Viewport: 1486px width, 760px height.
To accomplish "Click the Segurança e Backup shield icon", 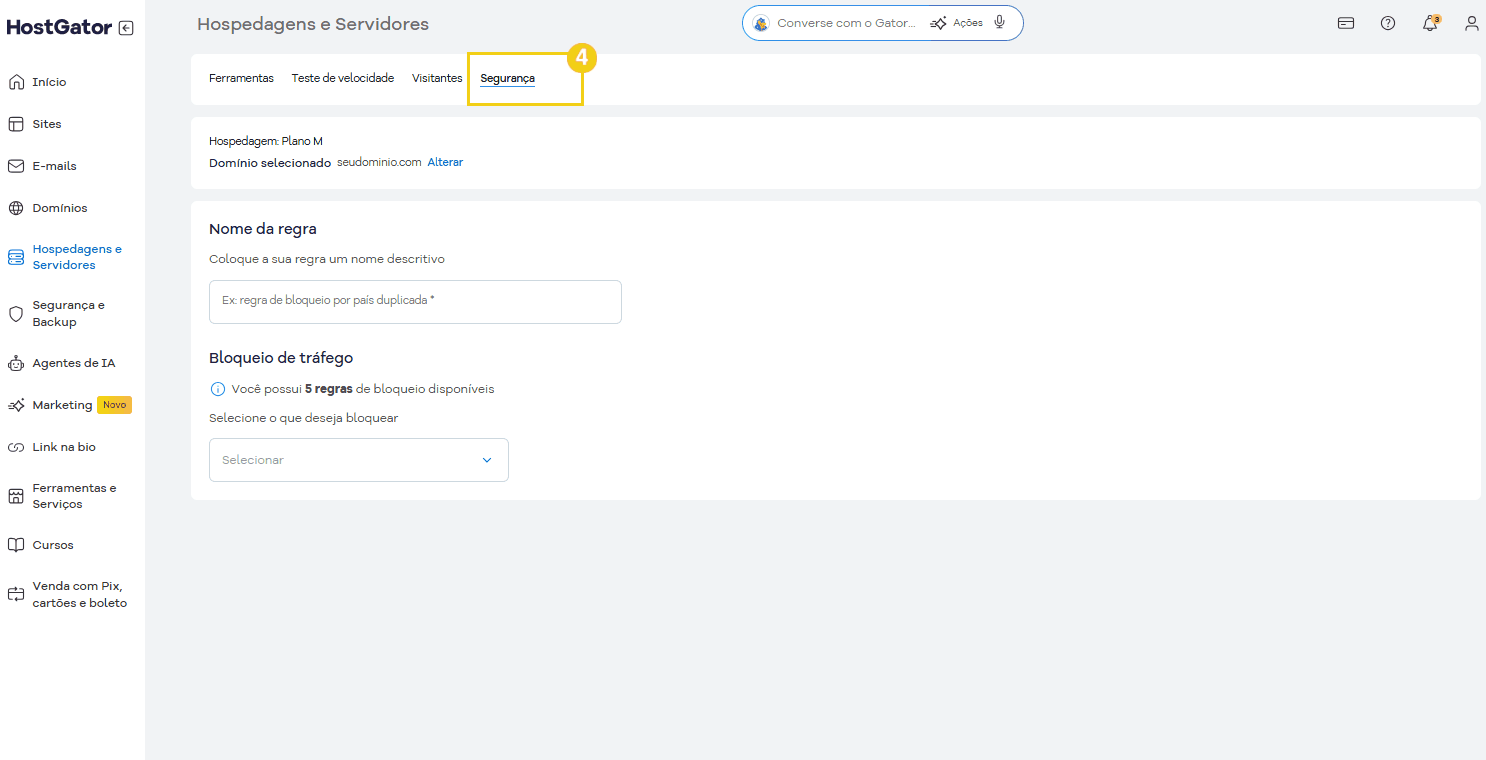I will 15,313.
